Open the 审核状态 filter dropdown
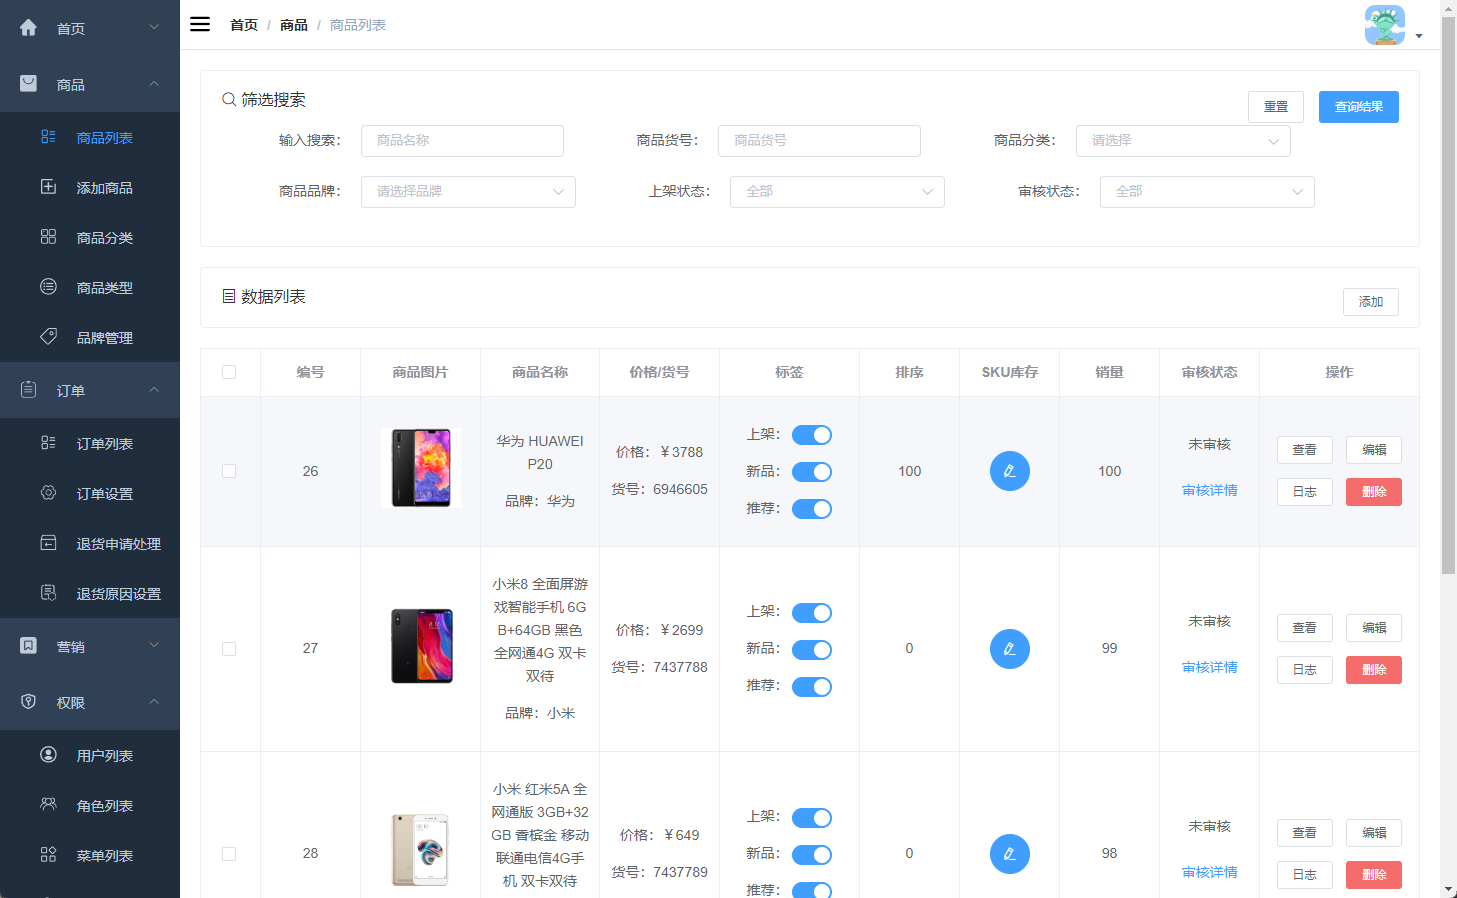 [x=1206, y=192]
